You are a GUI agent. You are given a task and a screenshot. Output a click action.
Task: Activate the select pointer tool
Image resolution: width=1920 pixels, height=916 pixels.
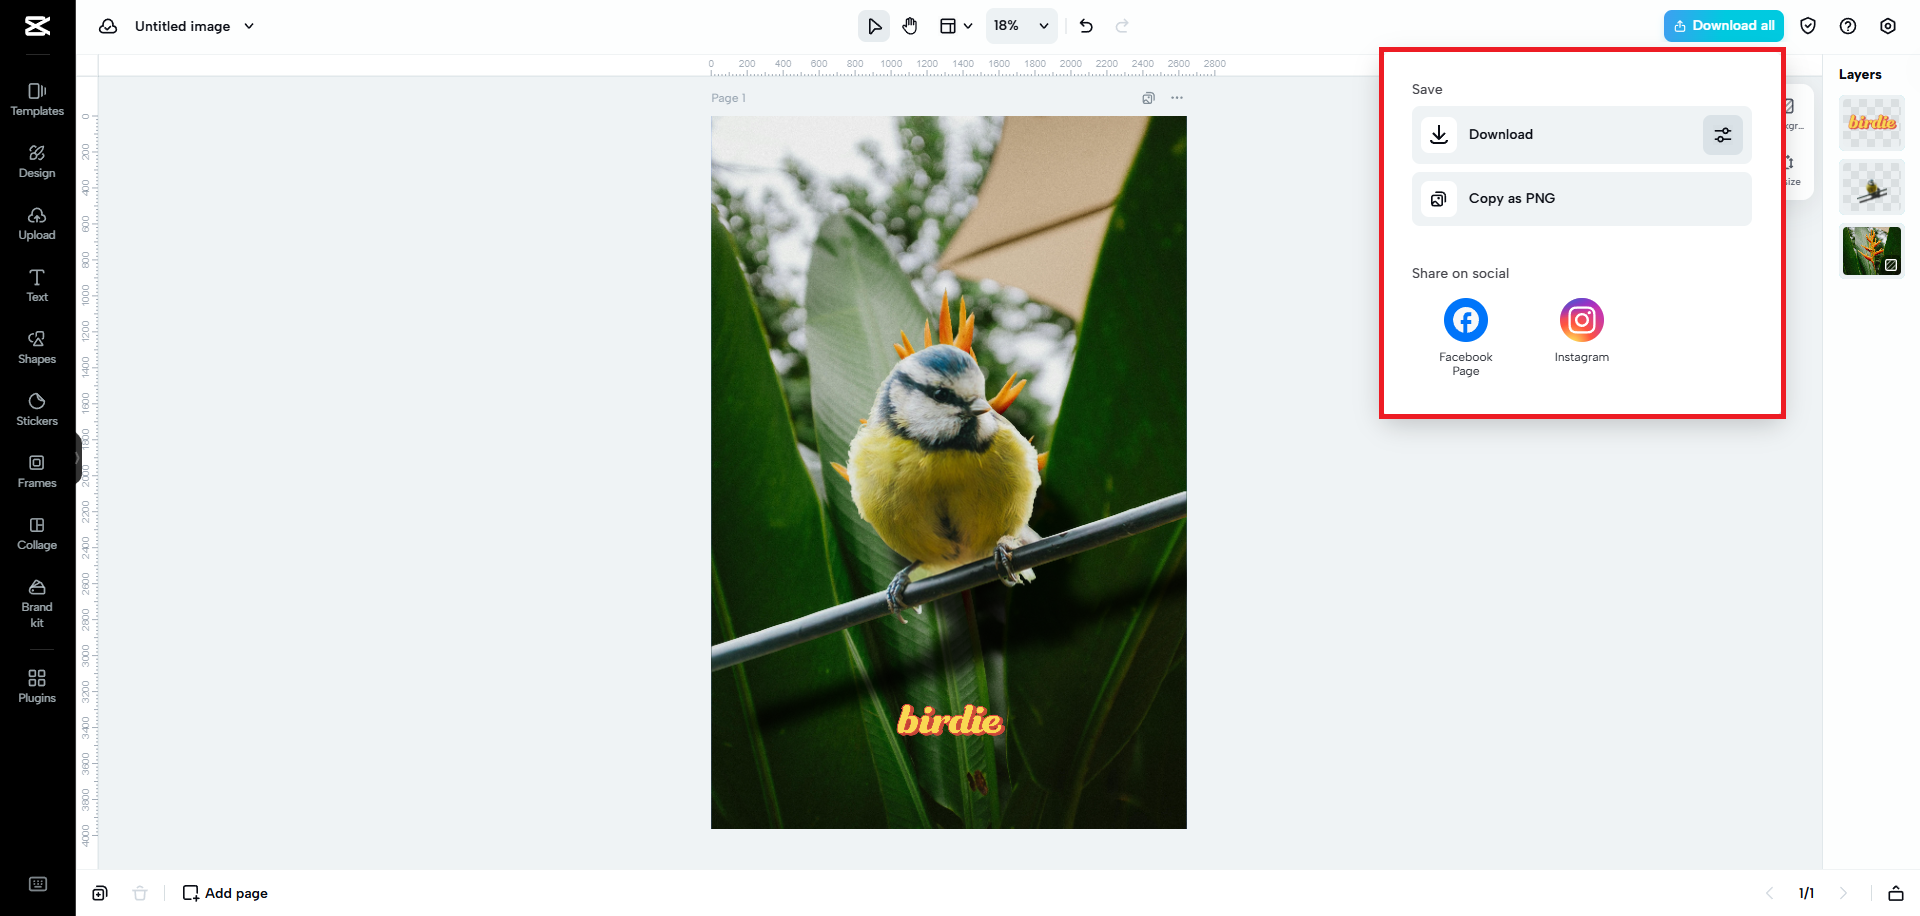coord(874,26)
